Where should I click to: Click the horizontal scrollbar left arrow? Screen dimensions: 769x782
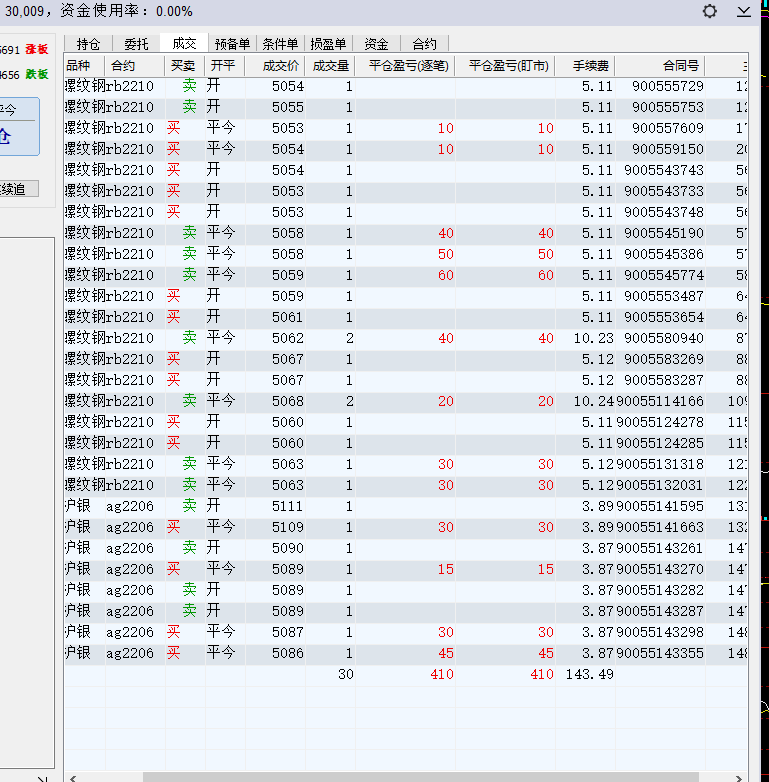[x=73, y=778]
